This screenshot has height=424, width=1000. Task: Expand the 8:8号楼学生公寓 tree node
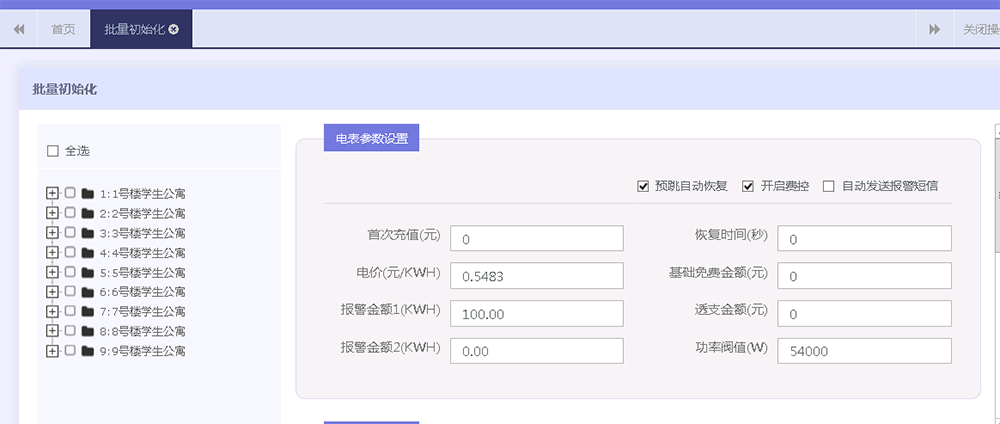pyautogui.click(x=53, y=331)
